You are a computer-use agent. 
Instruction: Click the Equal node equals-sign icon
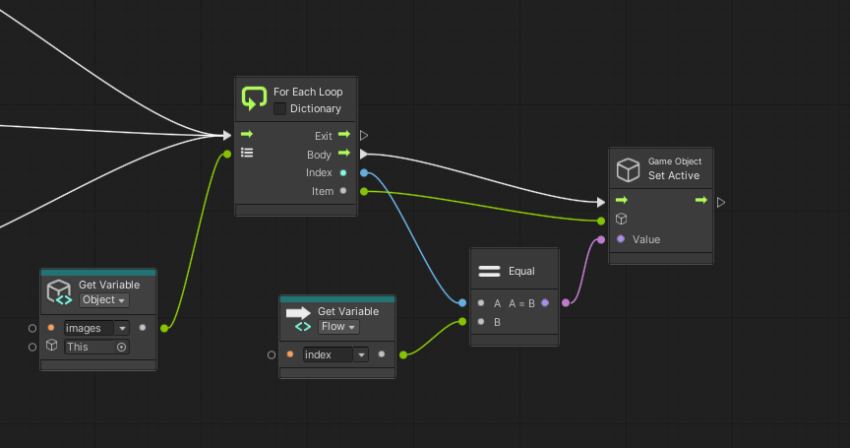click(489, 271)
